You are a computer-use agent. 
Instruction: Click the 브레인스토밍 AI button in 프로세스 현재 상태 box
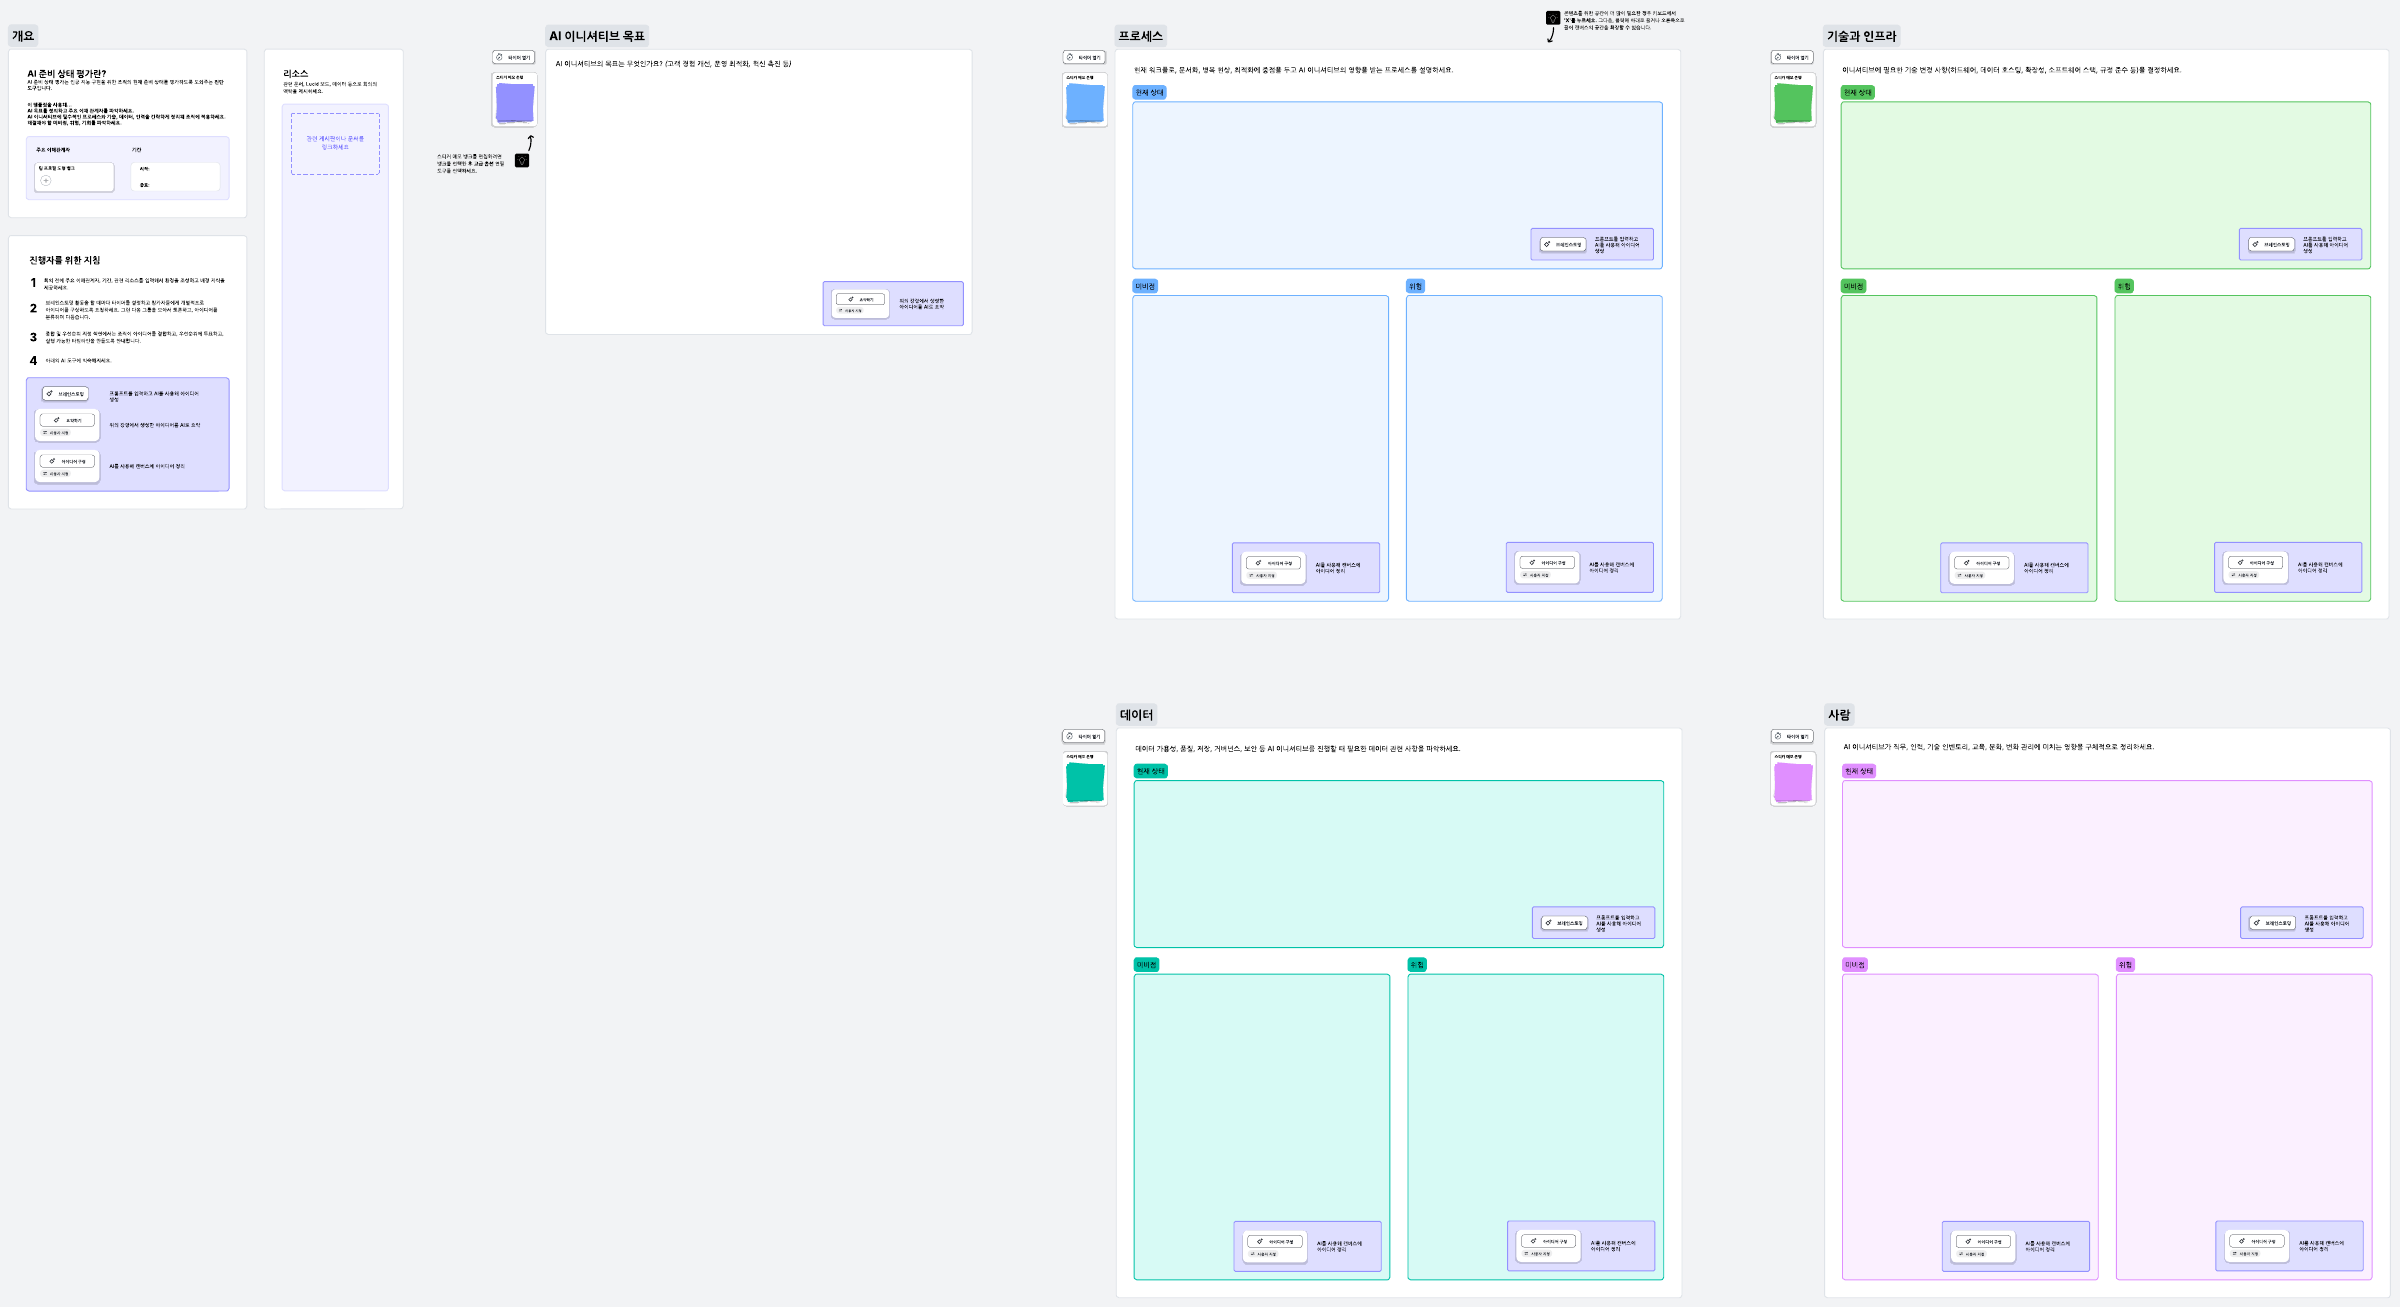point(1563,244)
